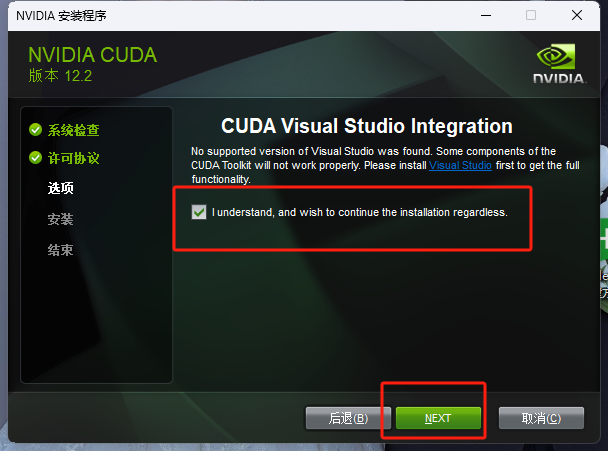Select the 安装 step in sidebar
The image size is (608, 451).
[x=60, y=219]
